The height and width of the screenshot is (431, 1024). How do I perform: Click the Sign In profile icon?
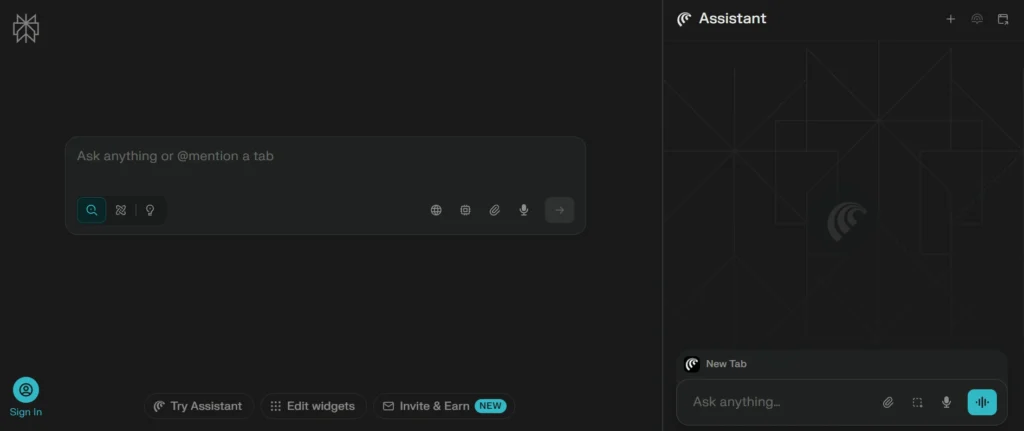coord(26,390)
